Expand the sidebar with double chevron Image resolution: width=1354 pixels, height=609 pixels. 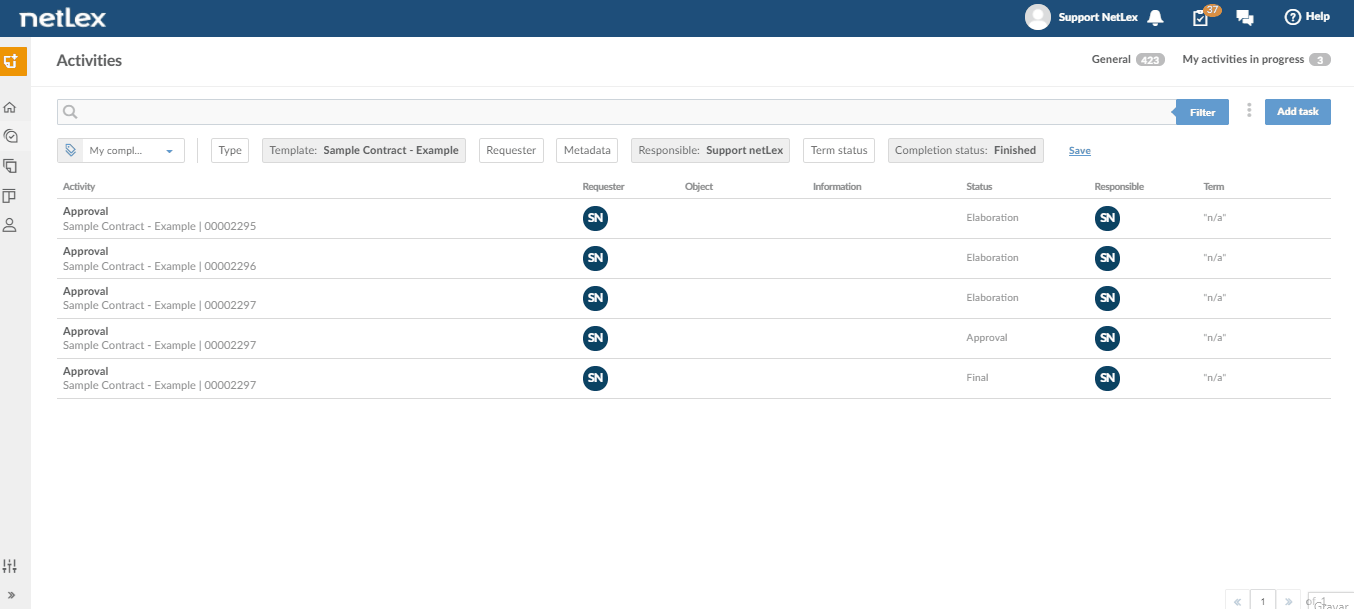click(11, 595)
